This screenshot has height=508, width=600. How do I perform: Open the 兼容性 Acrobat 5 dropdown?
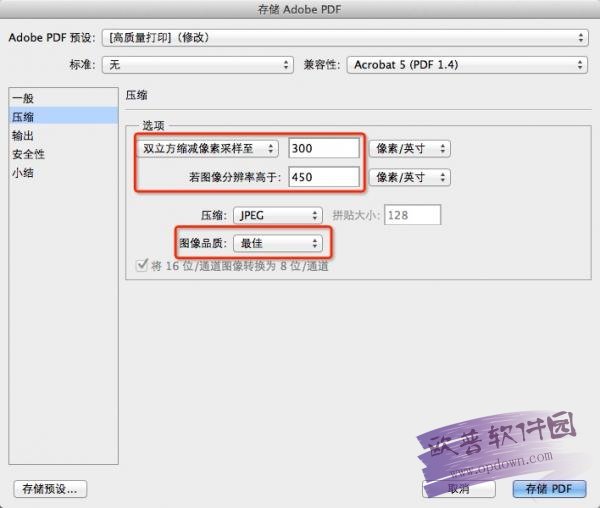(467, 65)
